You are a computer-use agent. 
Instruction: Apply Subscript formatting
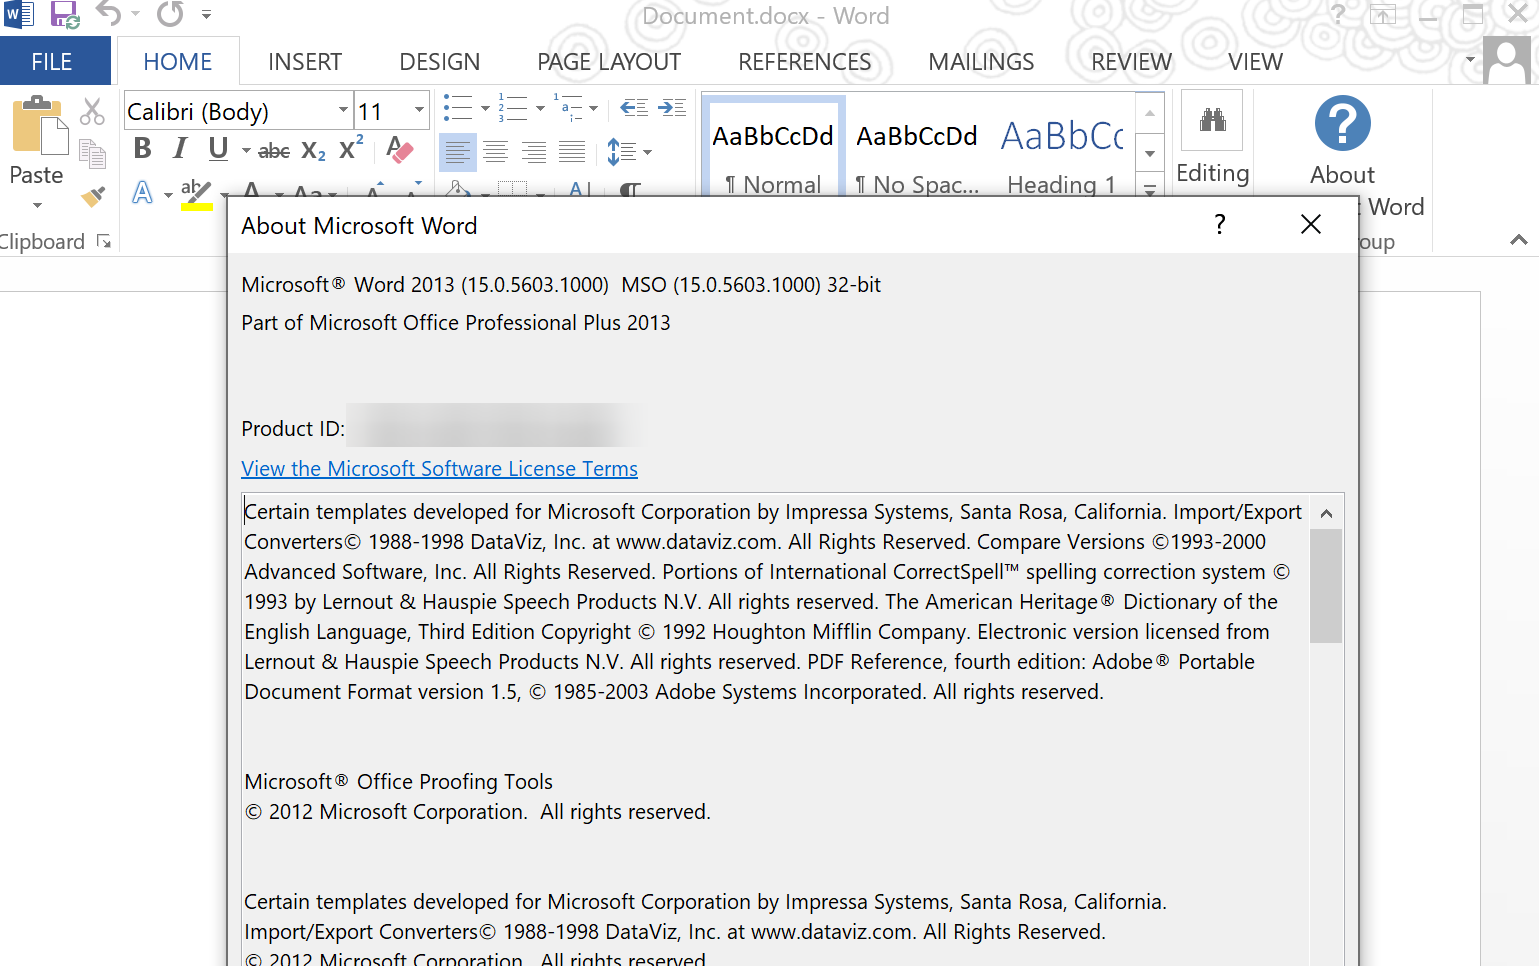(x=313, y=151)
